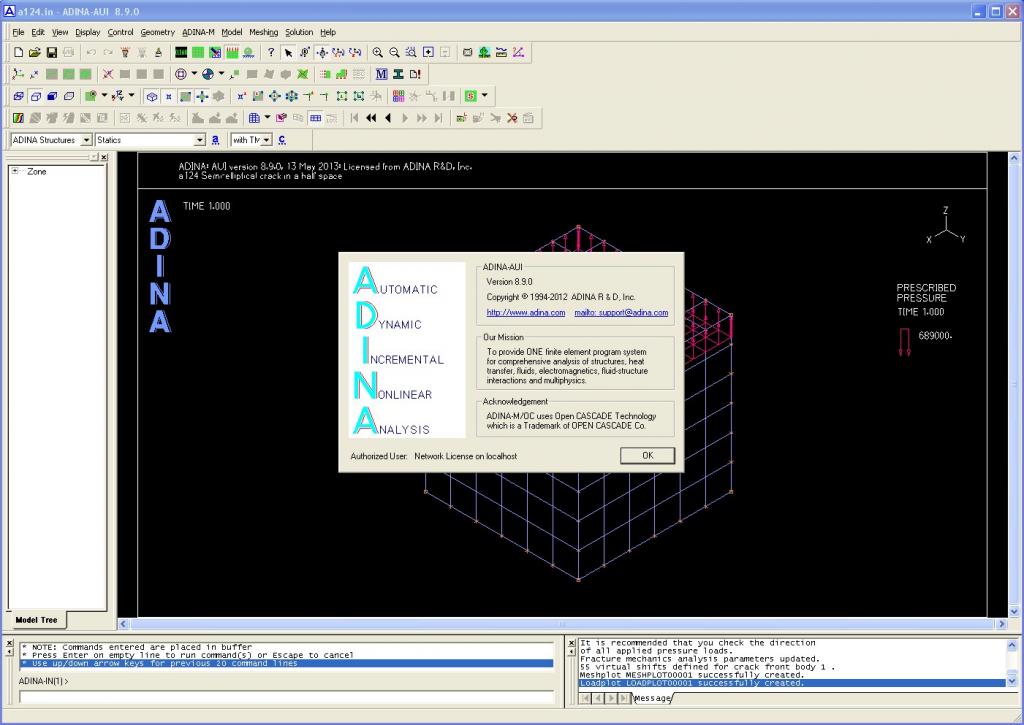The image size is (1024, 725).
Task: Select the Zoom Out magnifier icon
Action: (394, 52)
